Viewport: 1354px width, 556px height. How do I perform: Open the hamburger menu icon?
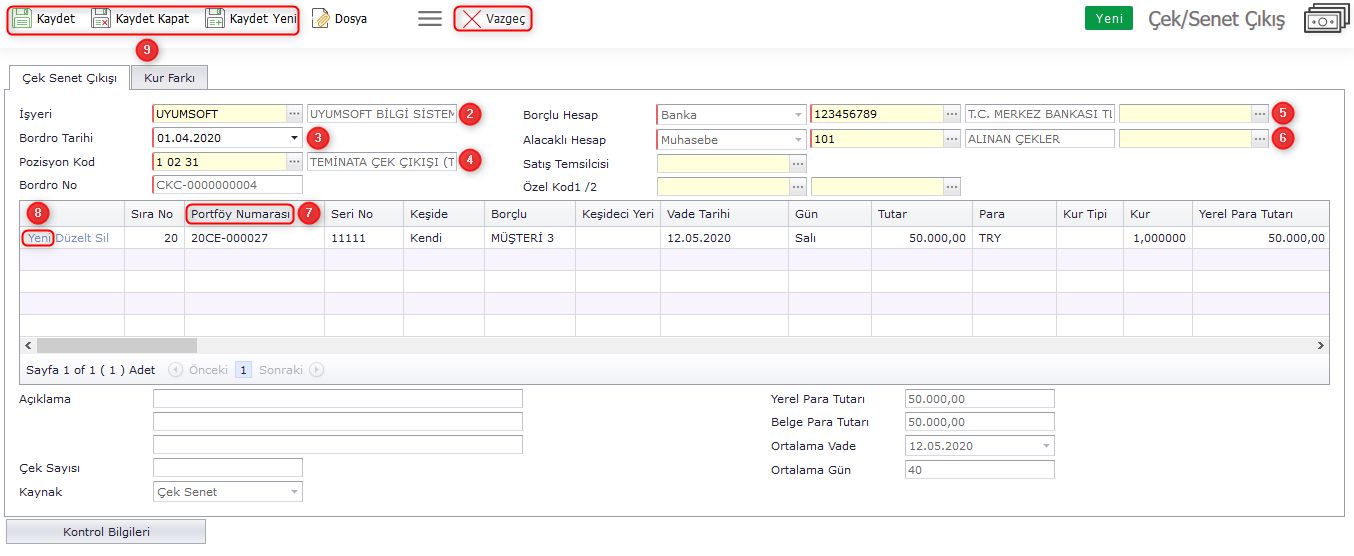[430, 19]
